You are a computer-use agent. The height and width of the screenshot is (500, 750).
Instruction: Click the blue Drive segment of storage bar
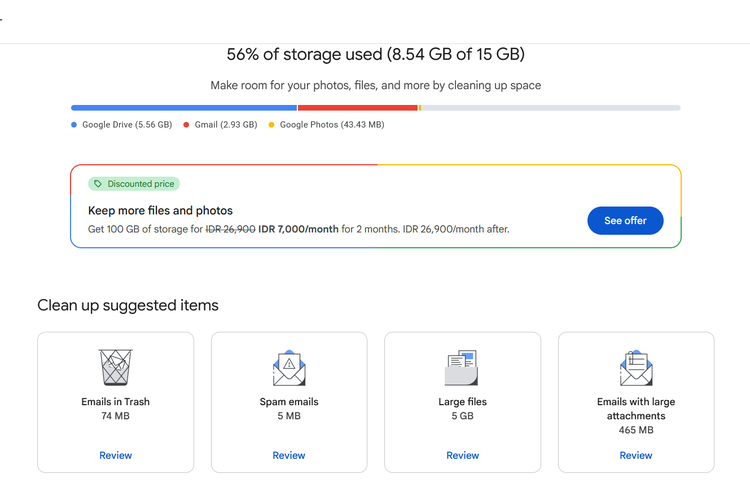coord(184,108)
